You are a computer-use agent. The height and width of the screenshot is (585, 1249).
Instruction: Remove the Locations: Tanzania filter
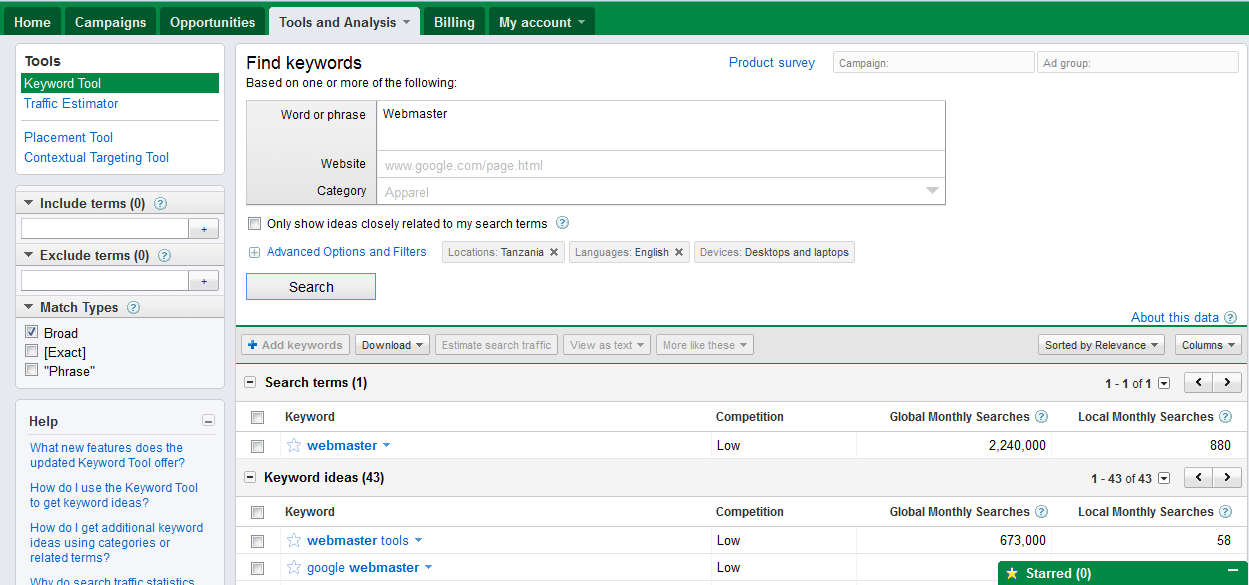(554, 253)
